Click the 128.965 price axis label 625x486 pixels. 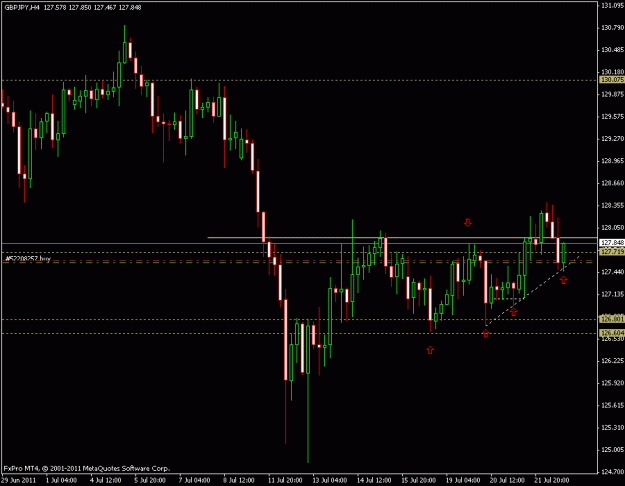(612, 161)
